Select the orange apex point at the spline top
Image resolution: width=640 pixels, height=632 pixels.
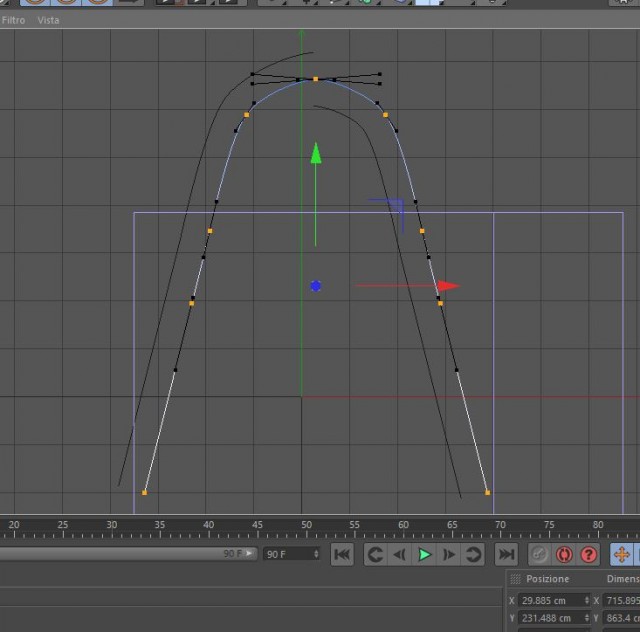tap(316, 79)
